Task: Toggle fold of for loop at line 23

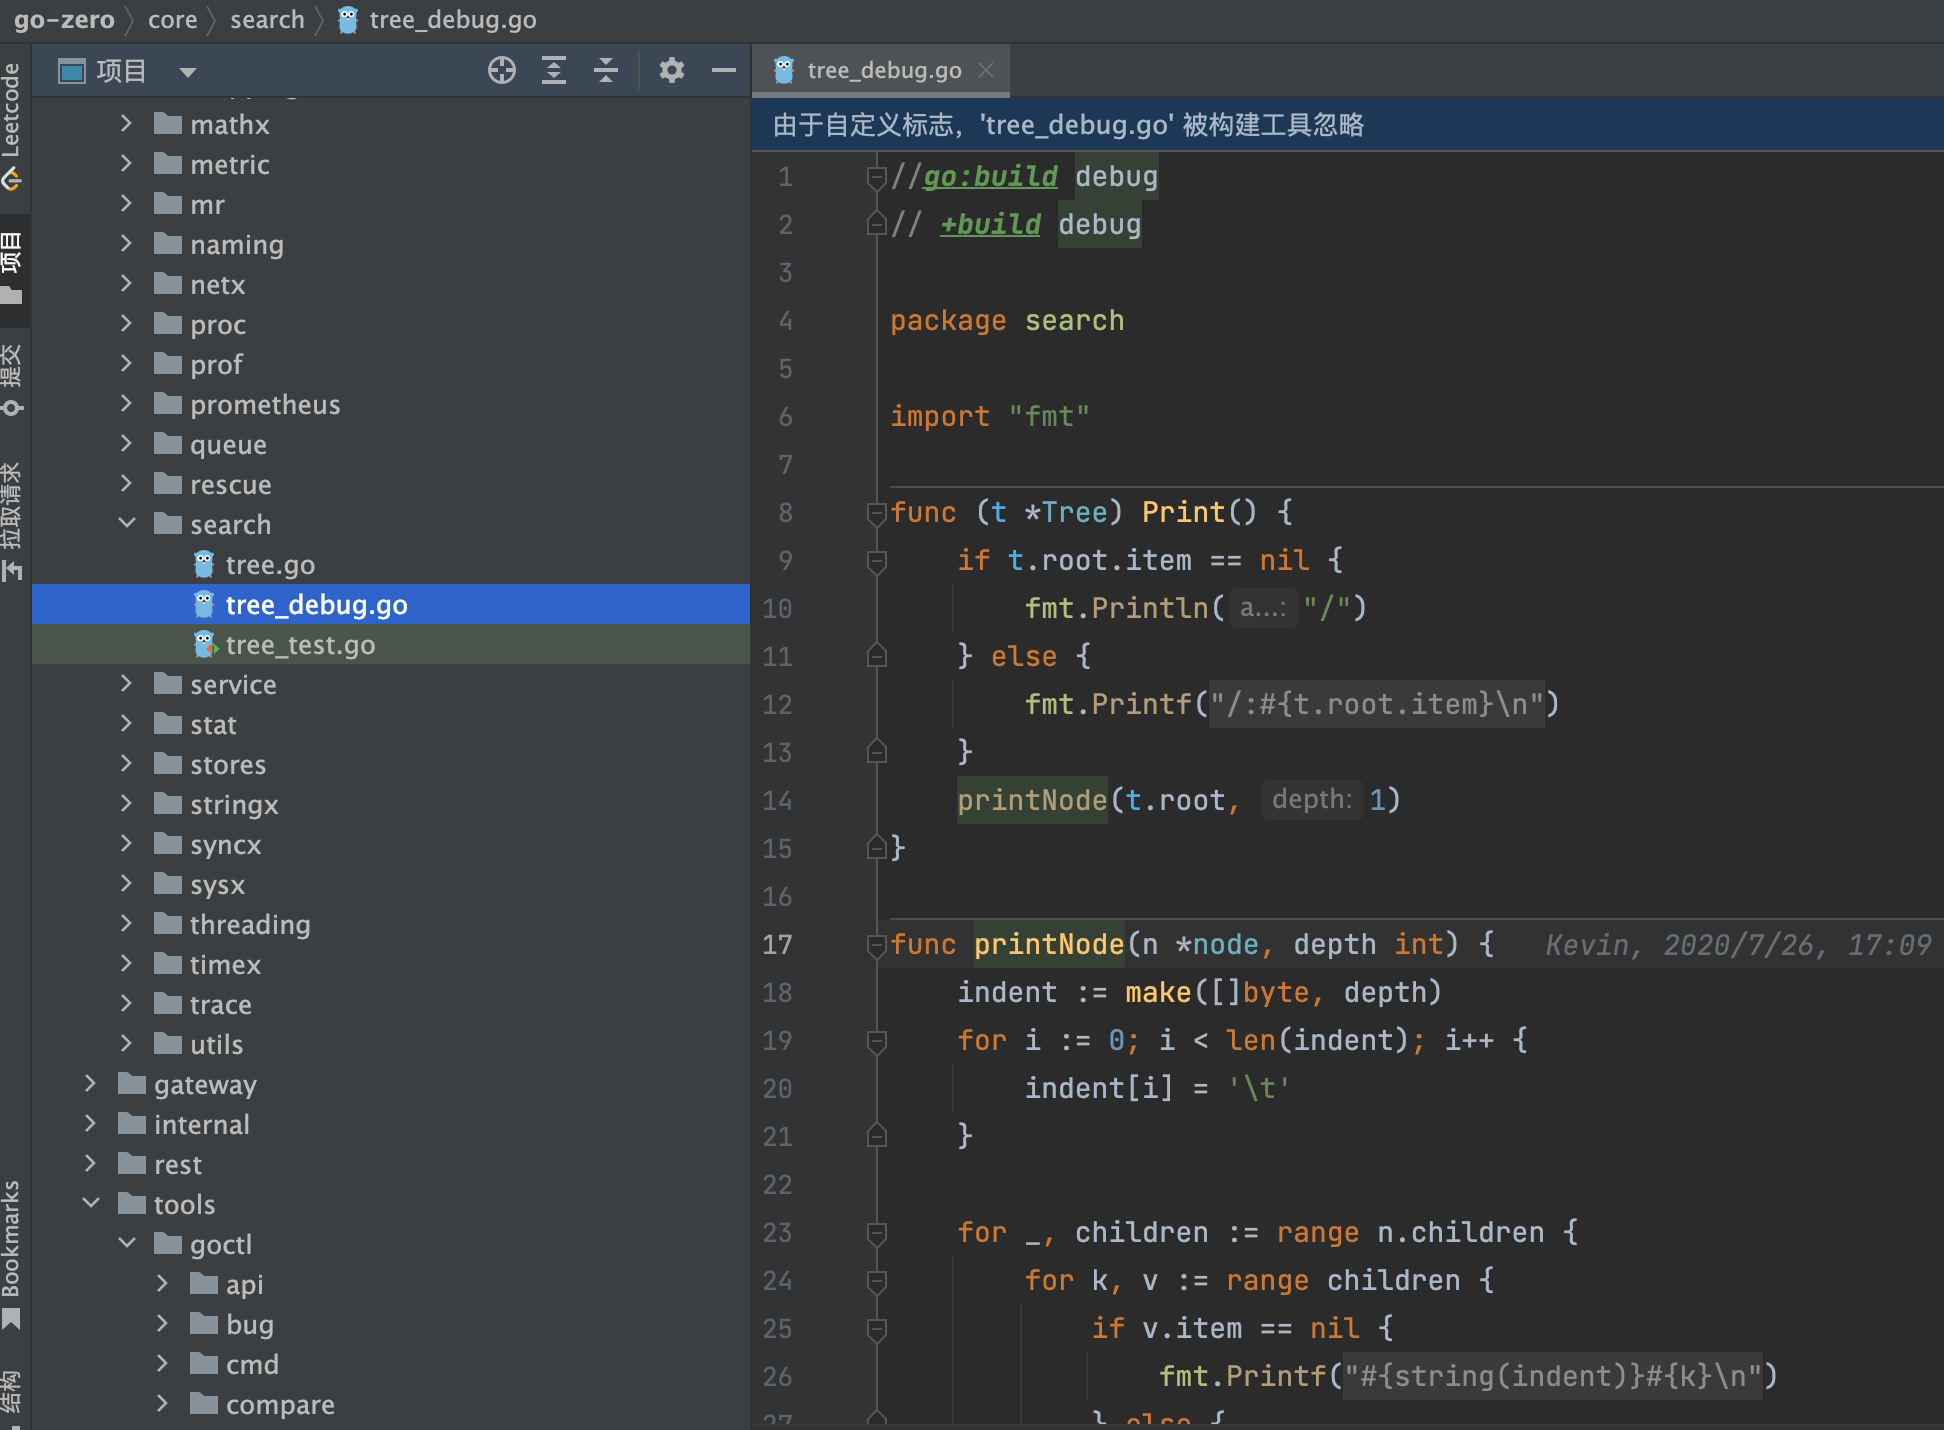Action: 877,1233
